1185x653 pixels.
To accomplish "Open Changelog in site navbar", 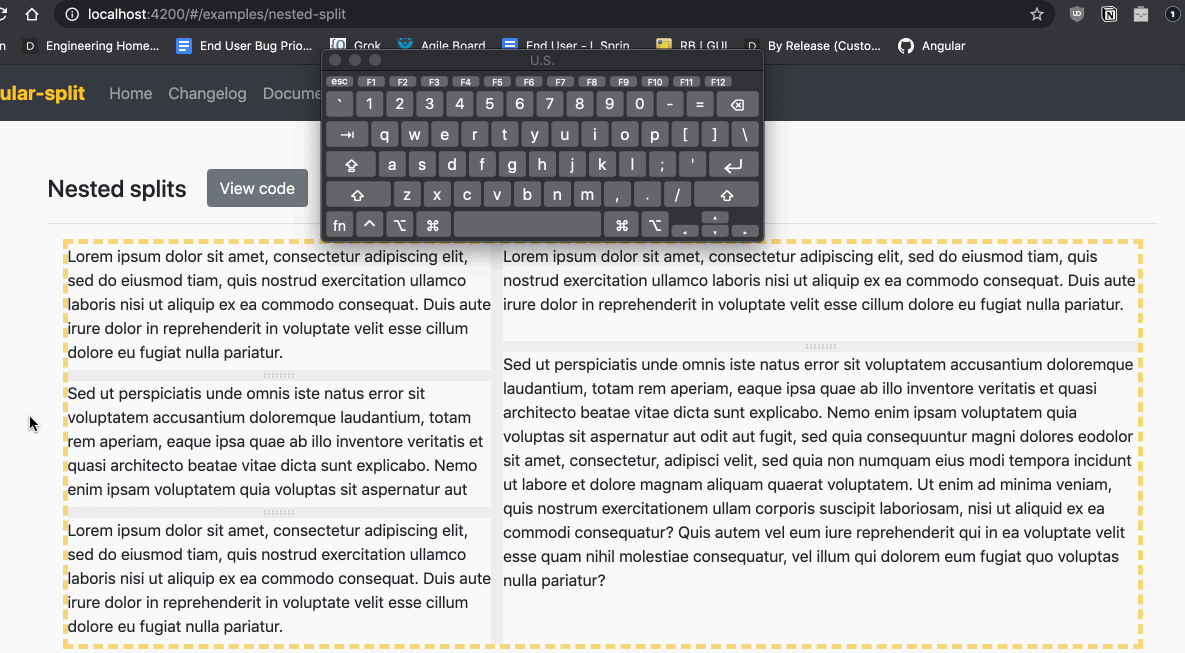I will pyautogui.click(x=207, y=94).
